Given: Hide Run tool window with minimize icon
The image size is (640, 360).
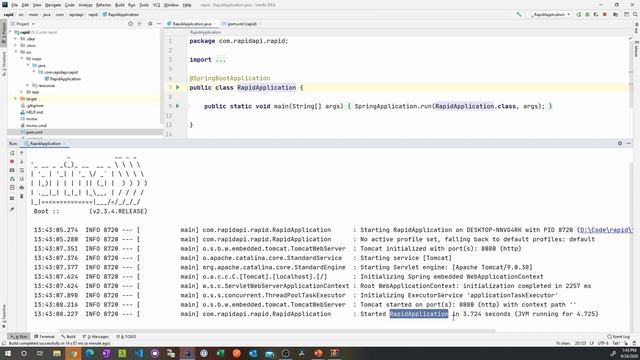Looking at the screenshot, I should point(629,143).
